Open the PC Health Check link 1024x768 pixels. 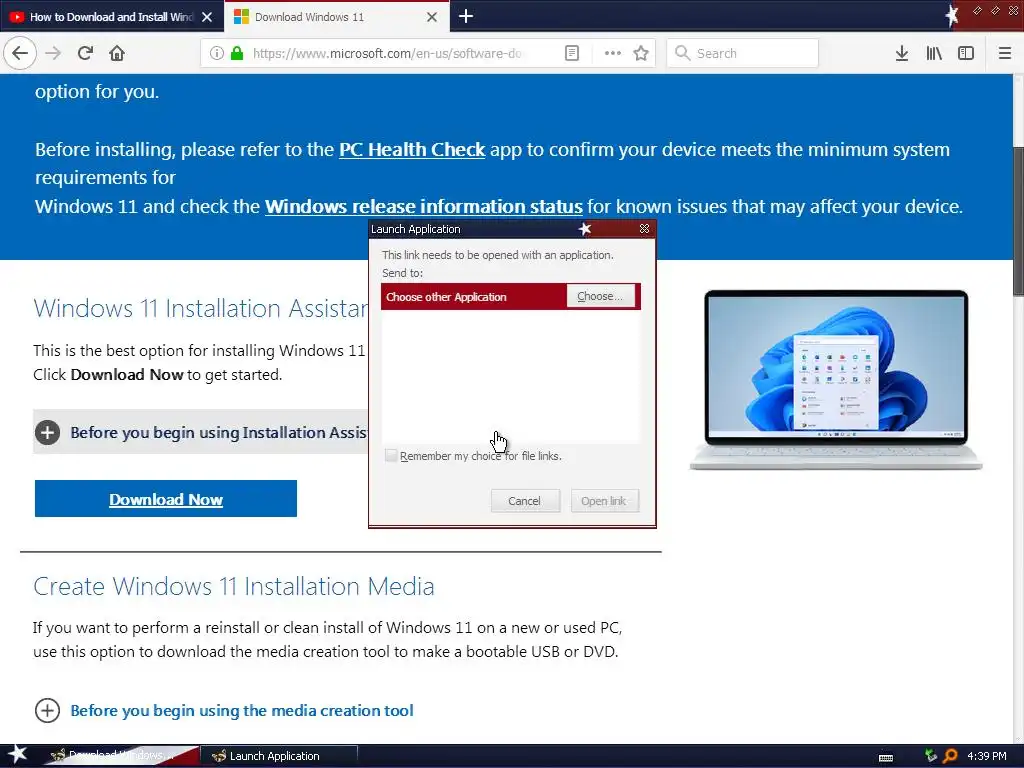point(411,150)
